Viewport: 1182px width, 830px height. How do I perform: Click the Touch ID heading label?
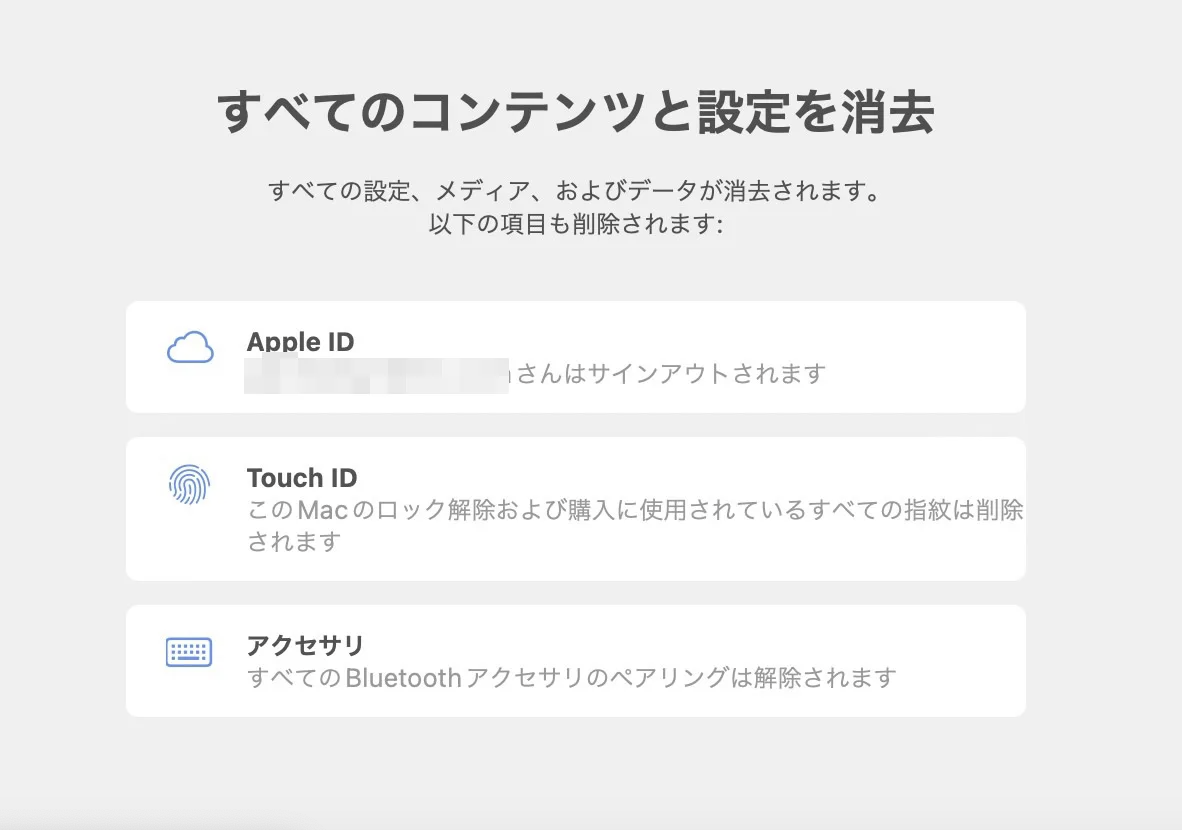pos(302,478)
